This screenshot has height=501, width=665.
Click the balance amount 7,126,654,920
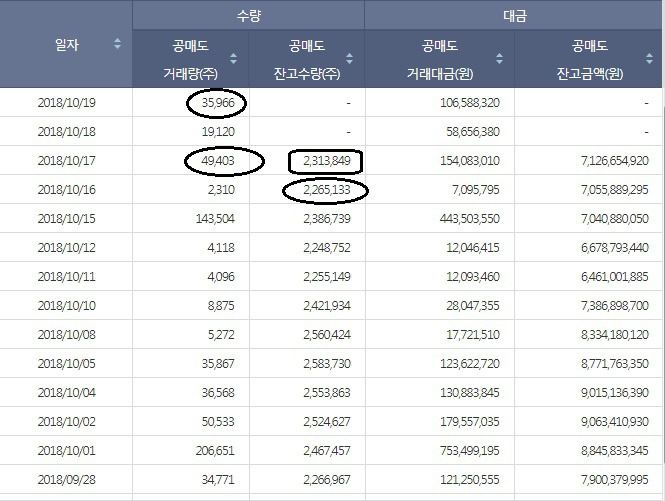615,161
